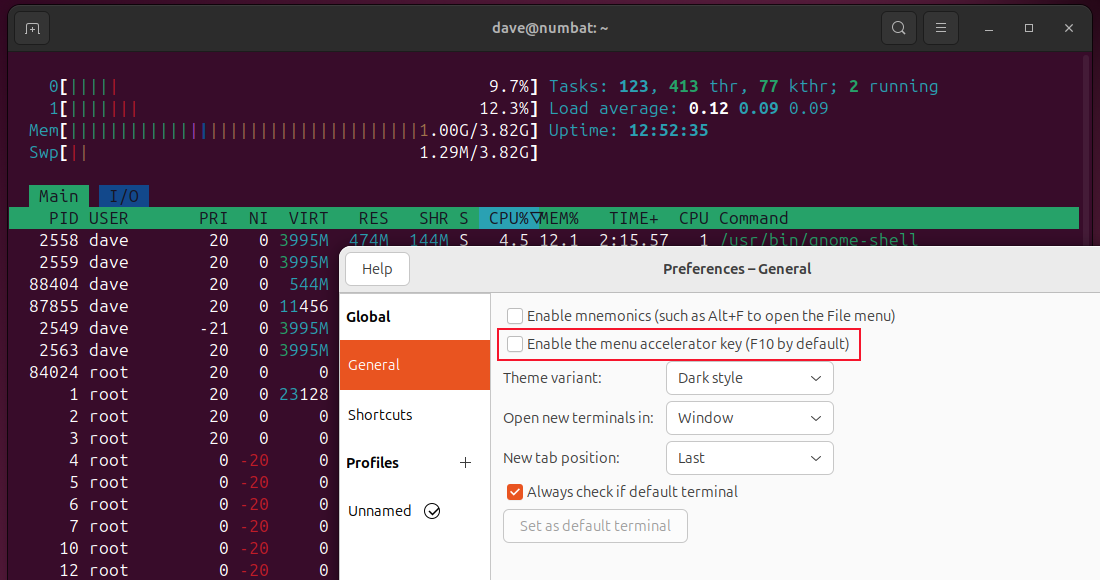1100x580 pixels.
Task: Open a new terminal window icon
Action: (31, 27)
